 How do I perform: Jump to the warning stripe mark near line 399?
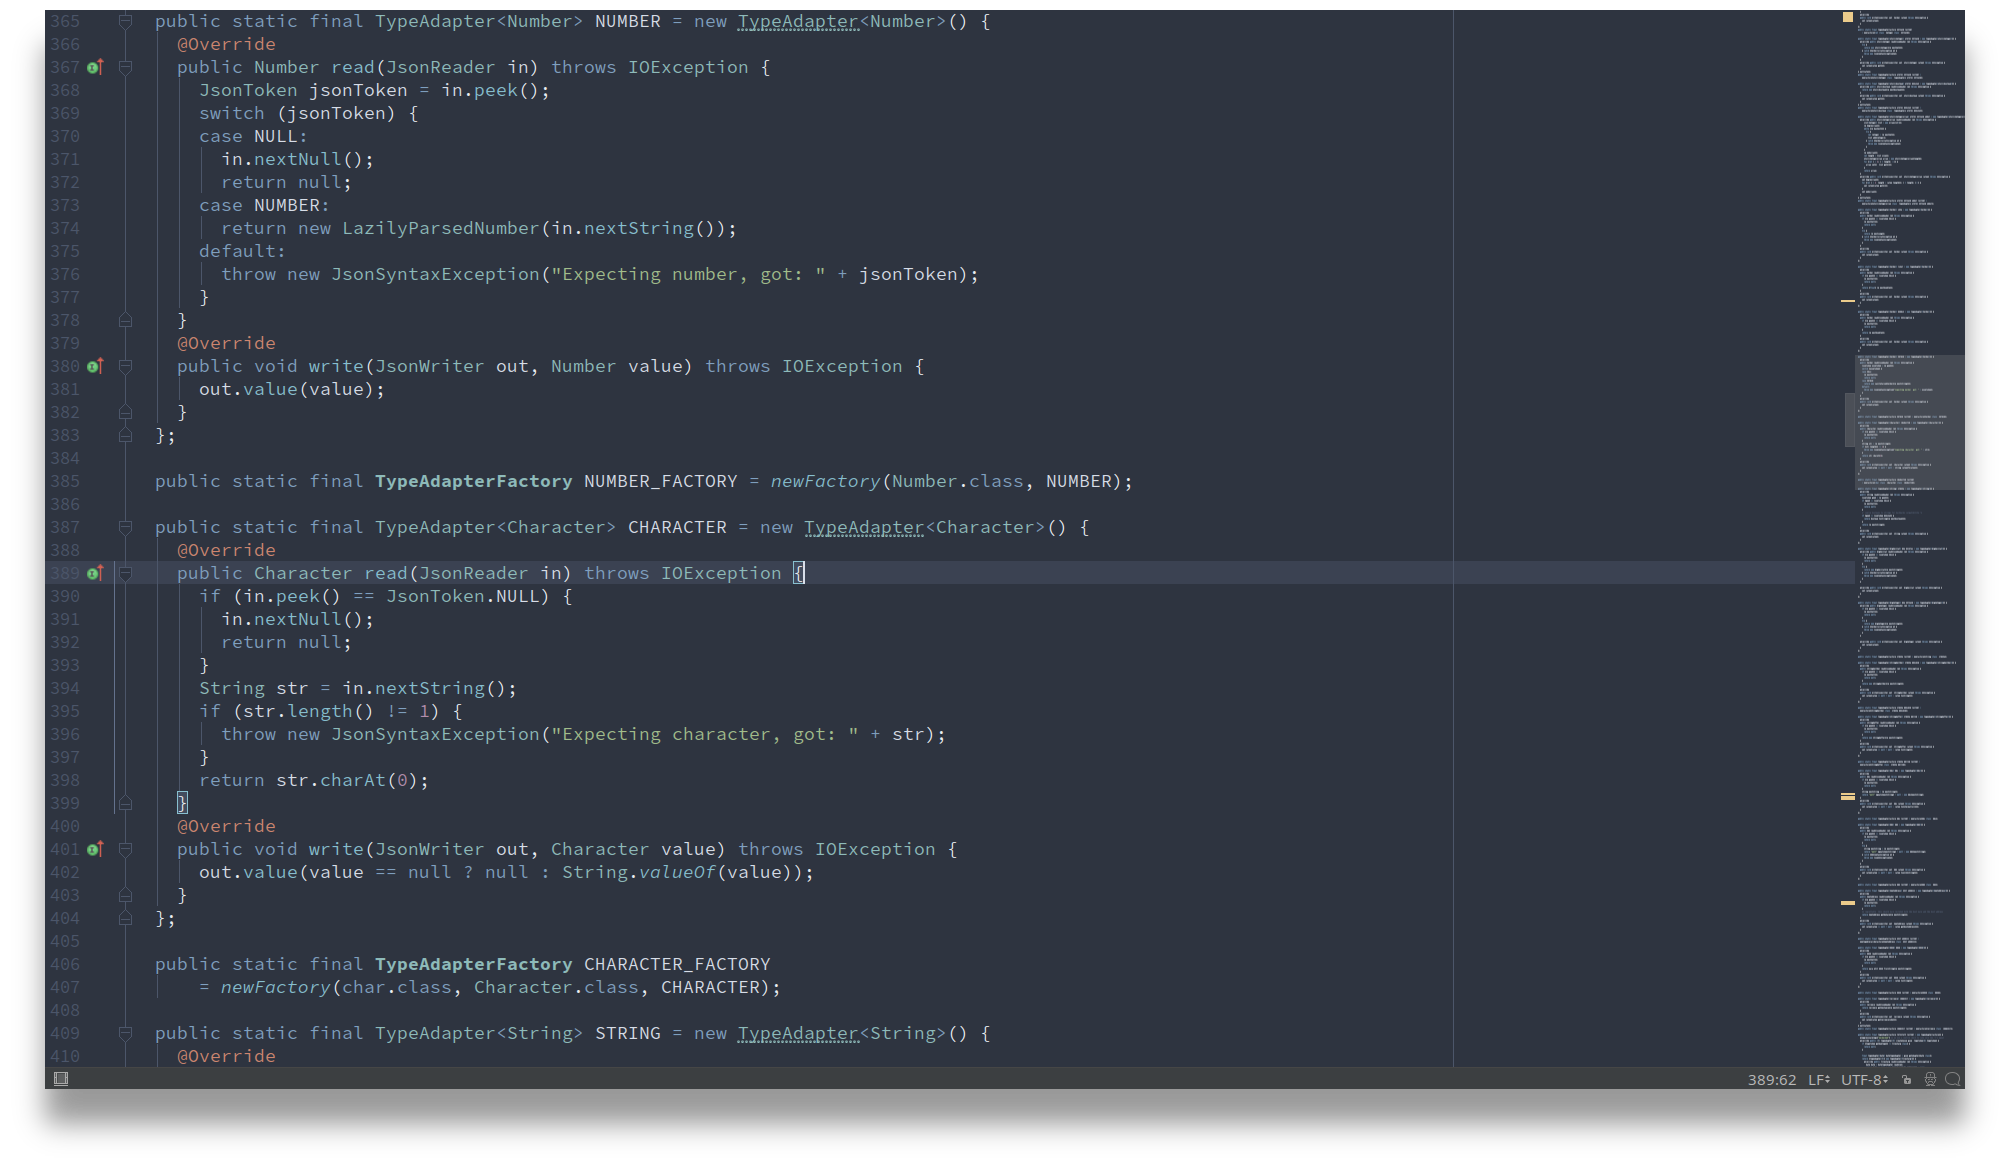(1848, 797)
